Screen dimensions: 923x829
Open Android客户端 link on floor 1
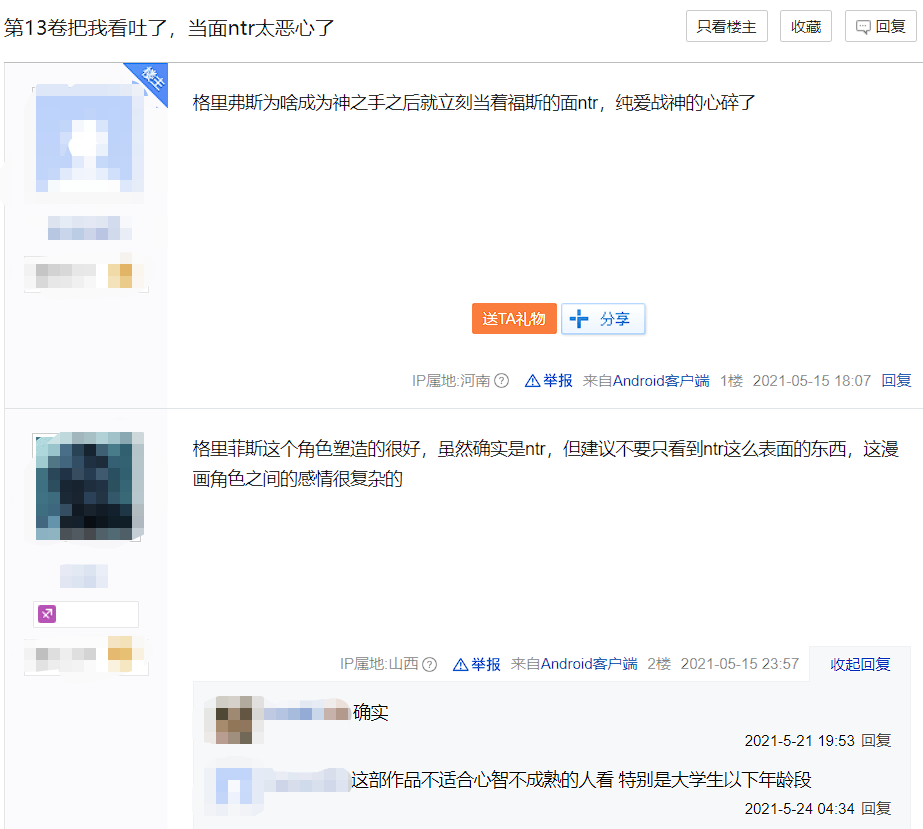[661, 381]
